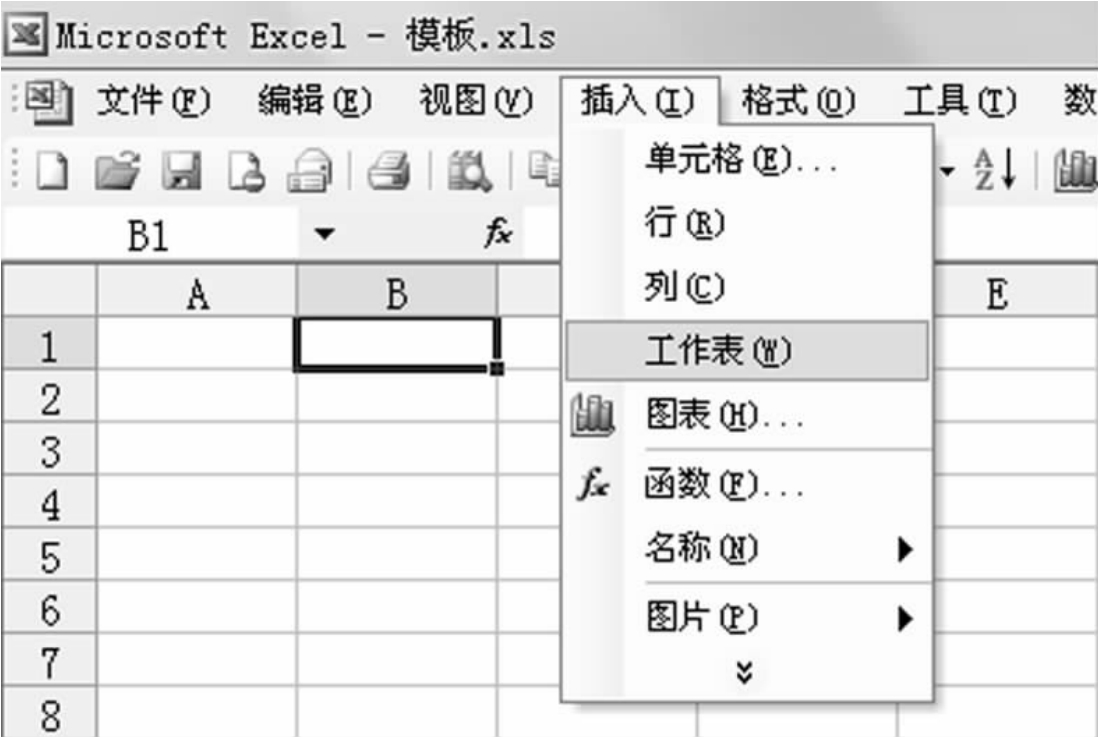Expand the 名称(N) submenu arrow
Image resolution: width=1098 pixels, height=737 pixels.
point(905,549)
